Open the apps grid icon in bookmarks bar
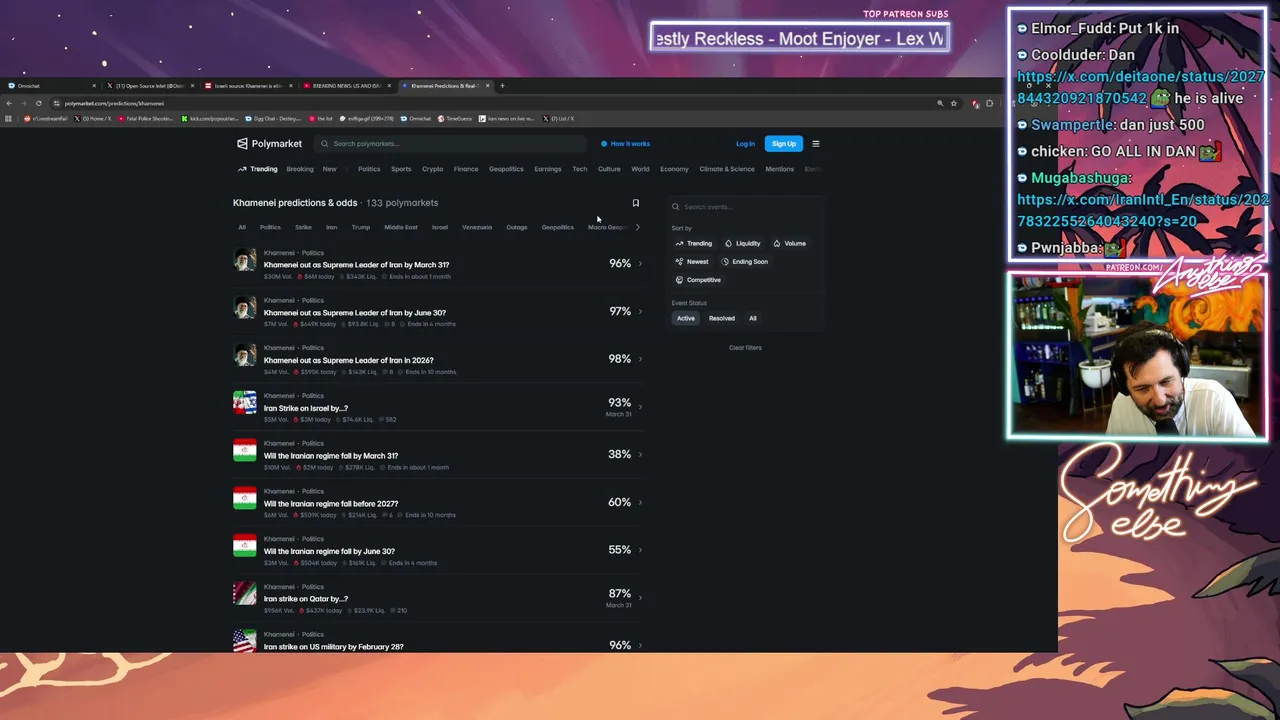Image resolution: width=1280 pixels, height=720 pixels. click(8, 119)
